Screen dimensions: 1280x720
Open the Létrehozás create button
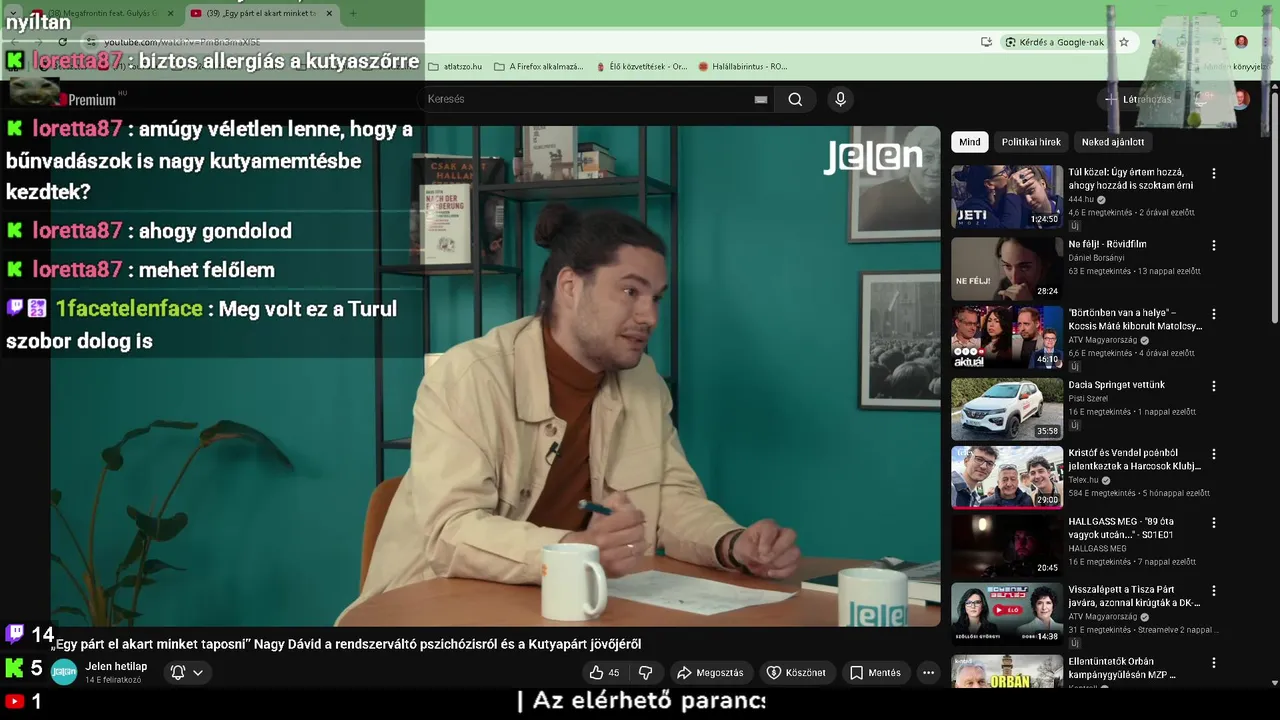1137,99
